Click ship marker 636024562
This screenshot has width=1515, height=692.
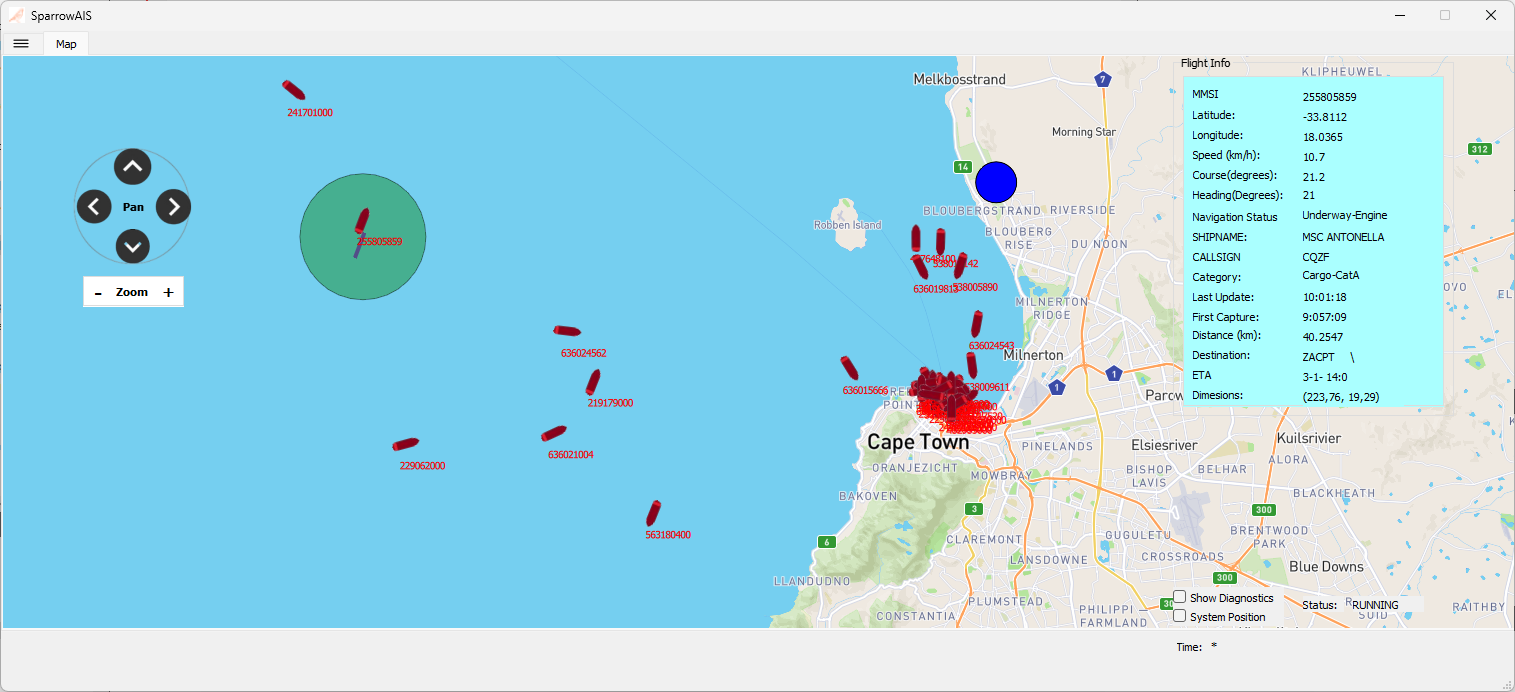pos(567,331)
